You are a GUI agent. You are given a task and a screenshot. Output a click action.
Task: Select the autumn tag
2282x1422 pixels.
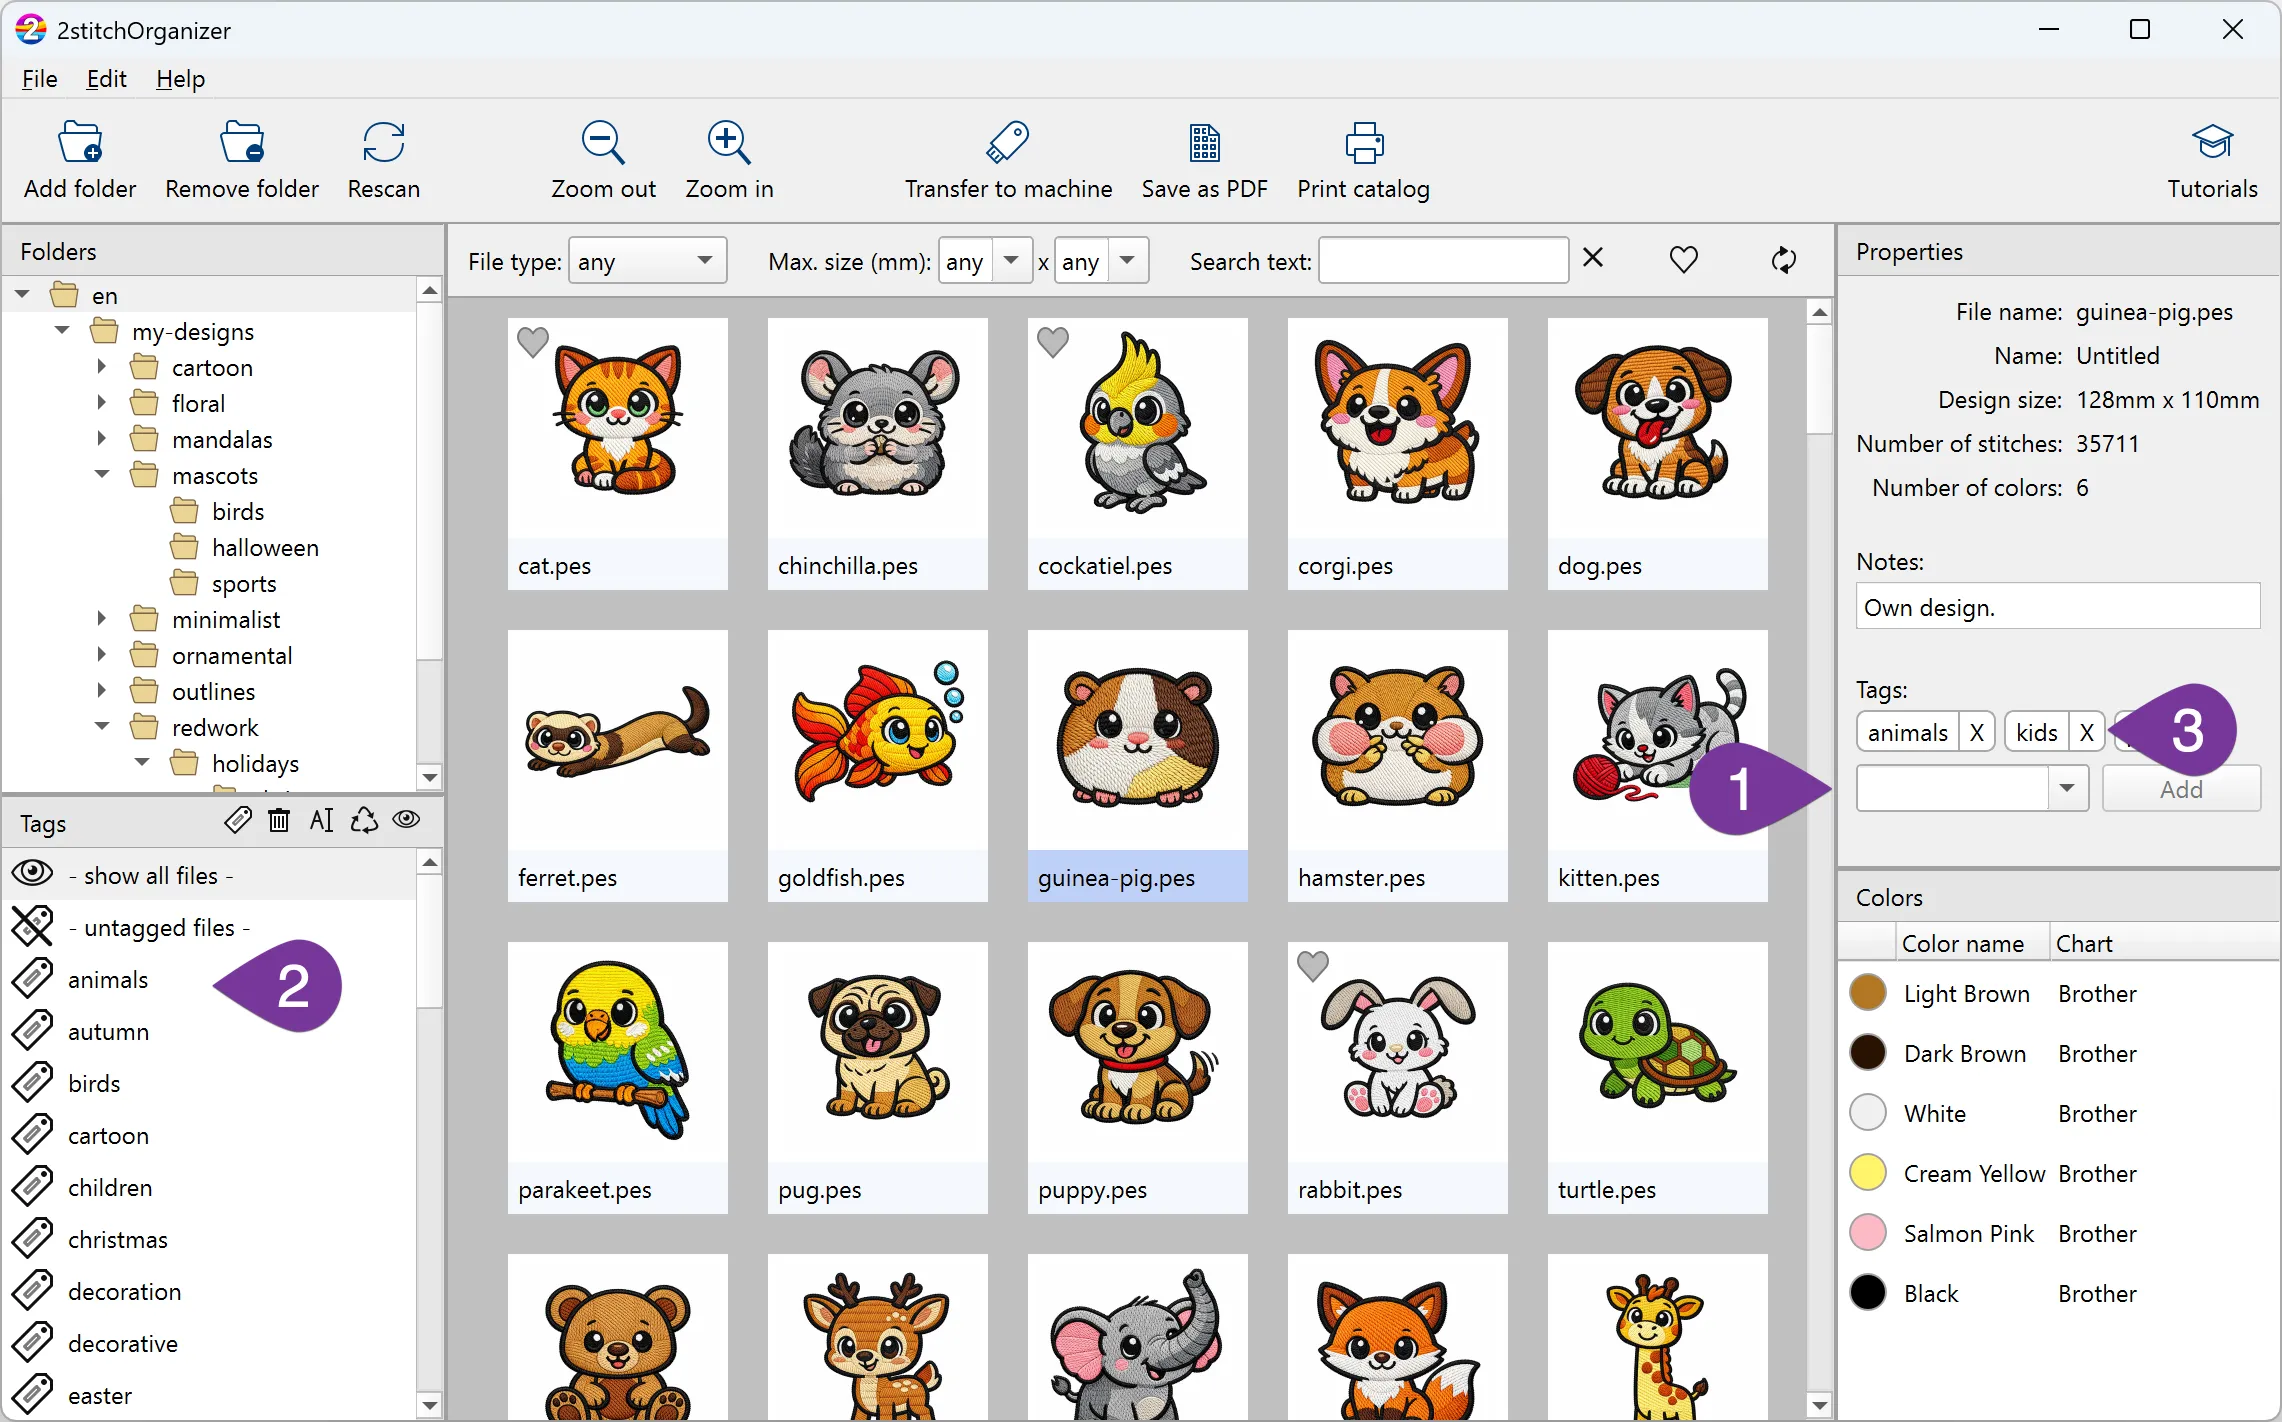tap(108, 1032)
